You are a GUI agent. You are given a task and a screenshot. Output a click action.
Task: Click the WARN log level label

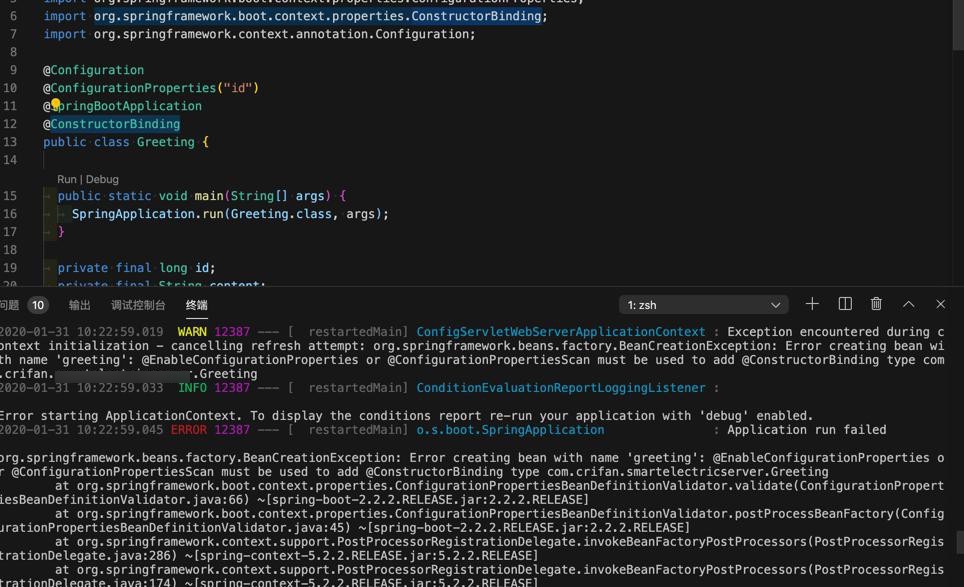[x=192, y=332]
